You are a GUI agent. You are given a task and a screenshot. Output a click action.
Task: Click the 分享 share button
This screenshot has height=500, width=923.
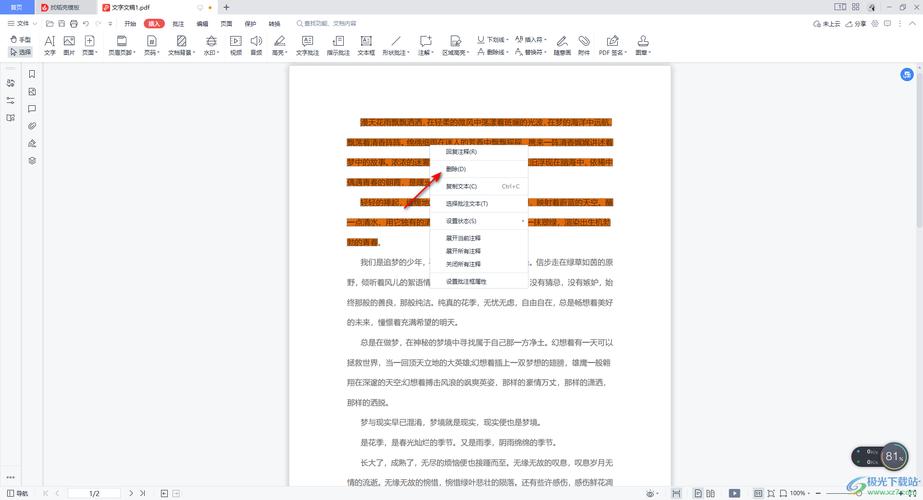tap(857, 23)
